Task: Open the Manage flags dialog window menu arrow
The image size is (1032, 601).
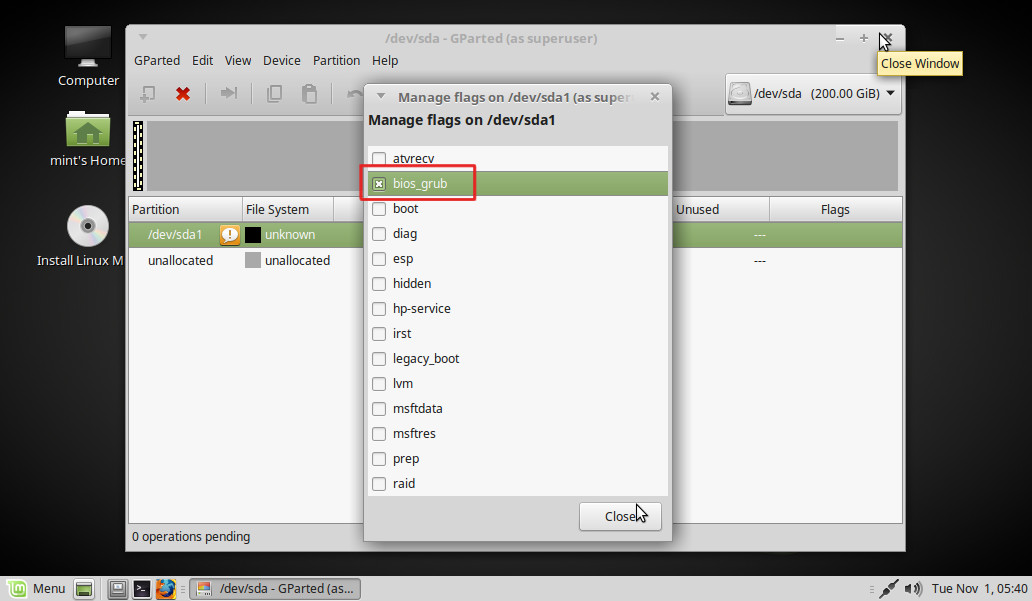Action: tap(381, 97)
